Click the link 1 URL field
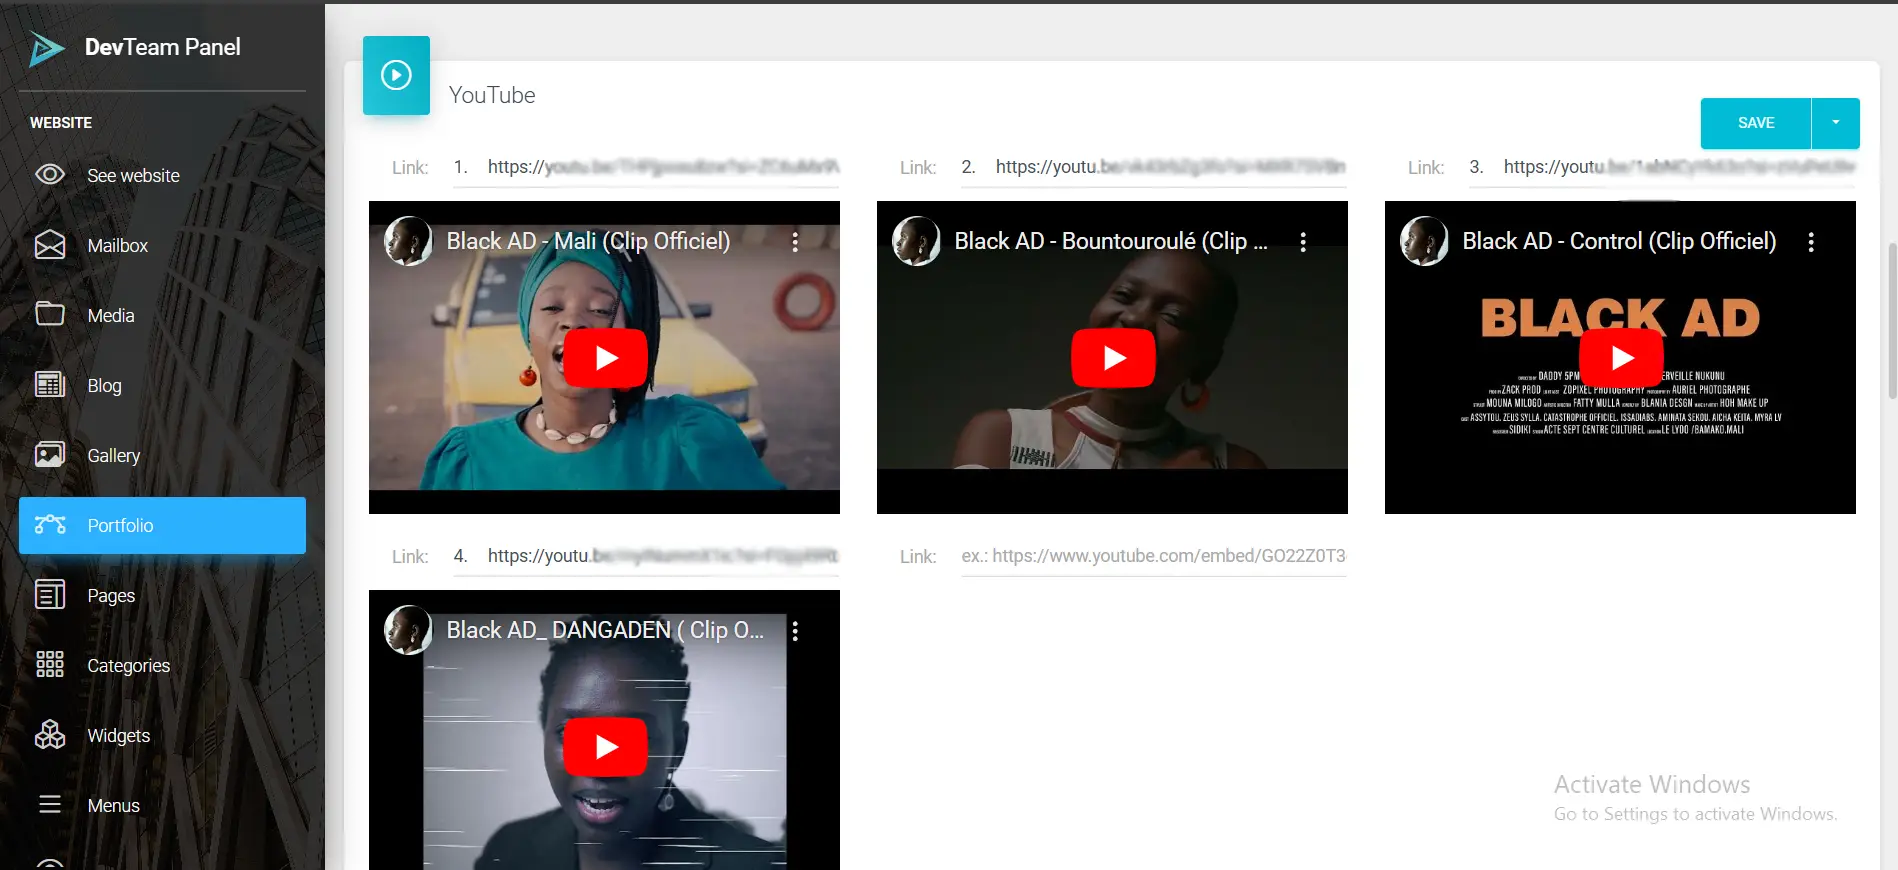Screen dimensions: 1898x870 [x=662, y=167]
